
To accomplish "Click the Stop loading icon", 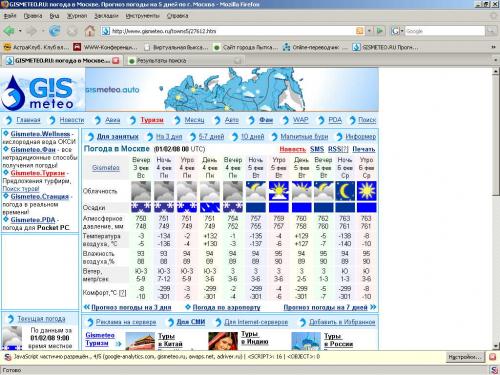I will tap(72, 31).
